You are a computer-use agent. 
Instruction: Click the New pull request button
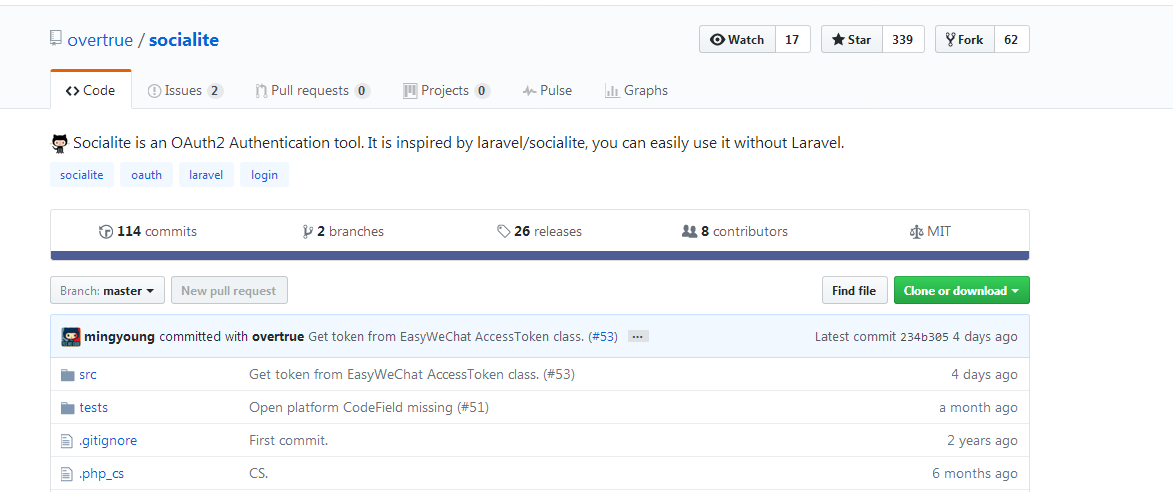229,291
